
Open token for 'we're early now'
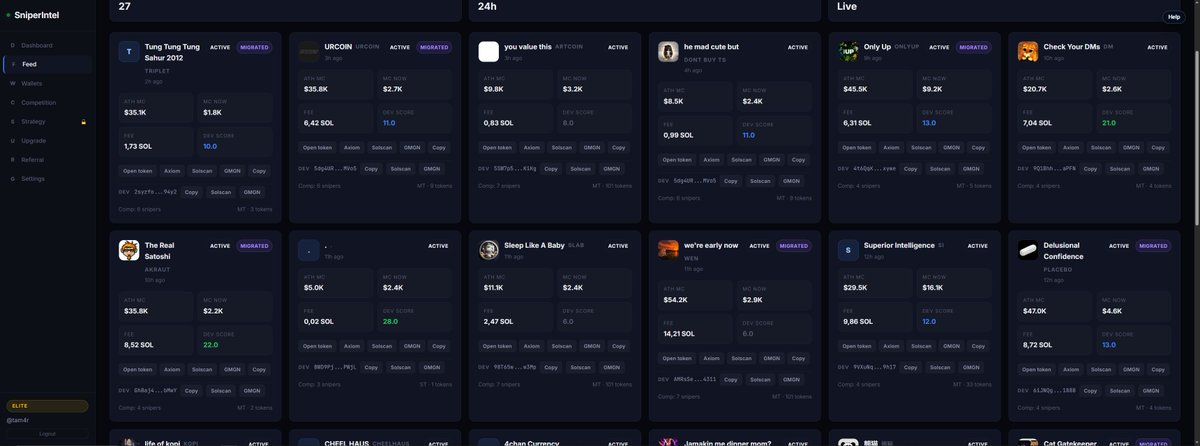point(678,358)
